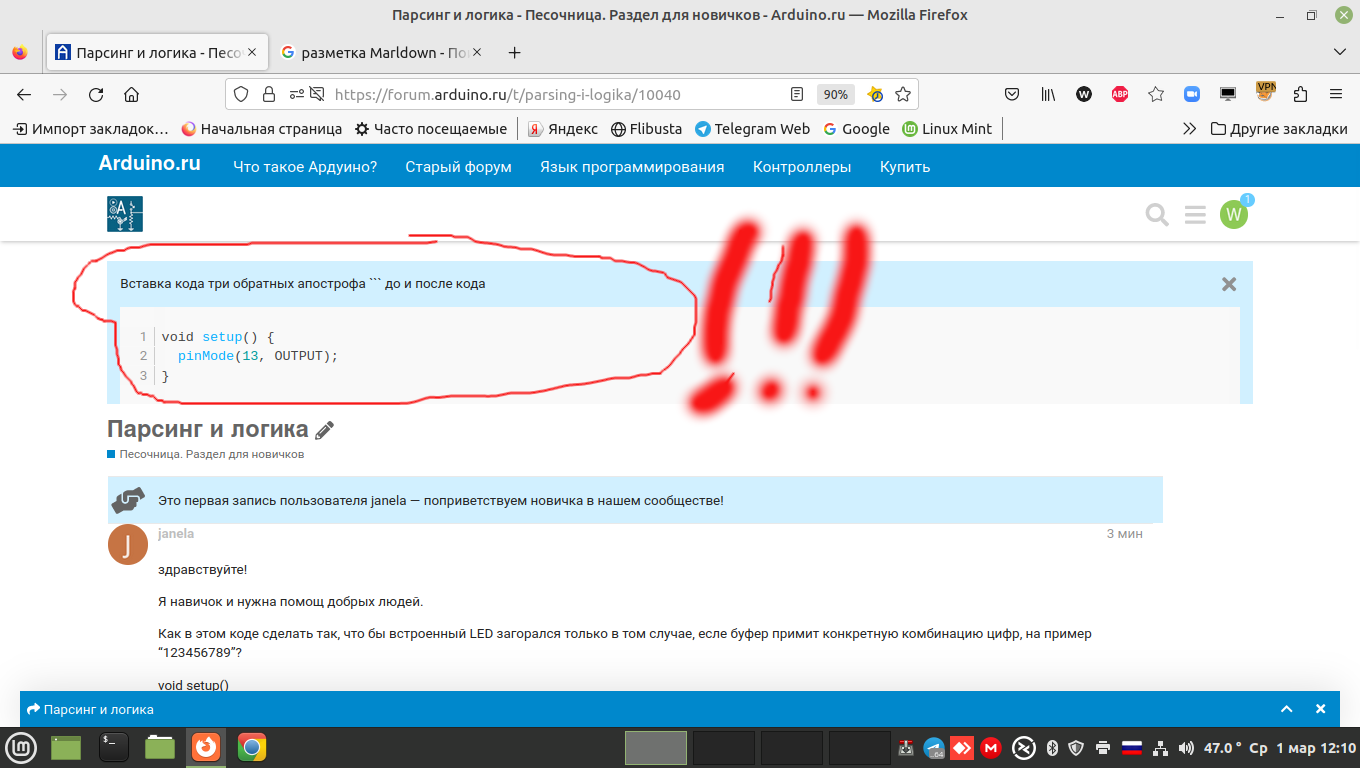The height and width of the screenshot is (768, 1360).
Task: Go to the Arduino.ru home link
Action: click(x=149, y=164)
